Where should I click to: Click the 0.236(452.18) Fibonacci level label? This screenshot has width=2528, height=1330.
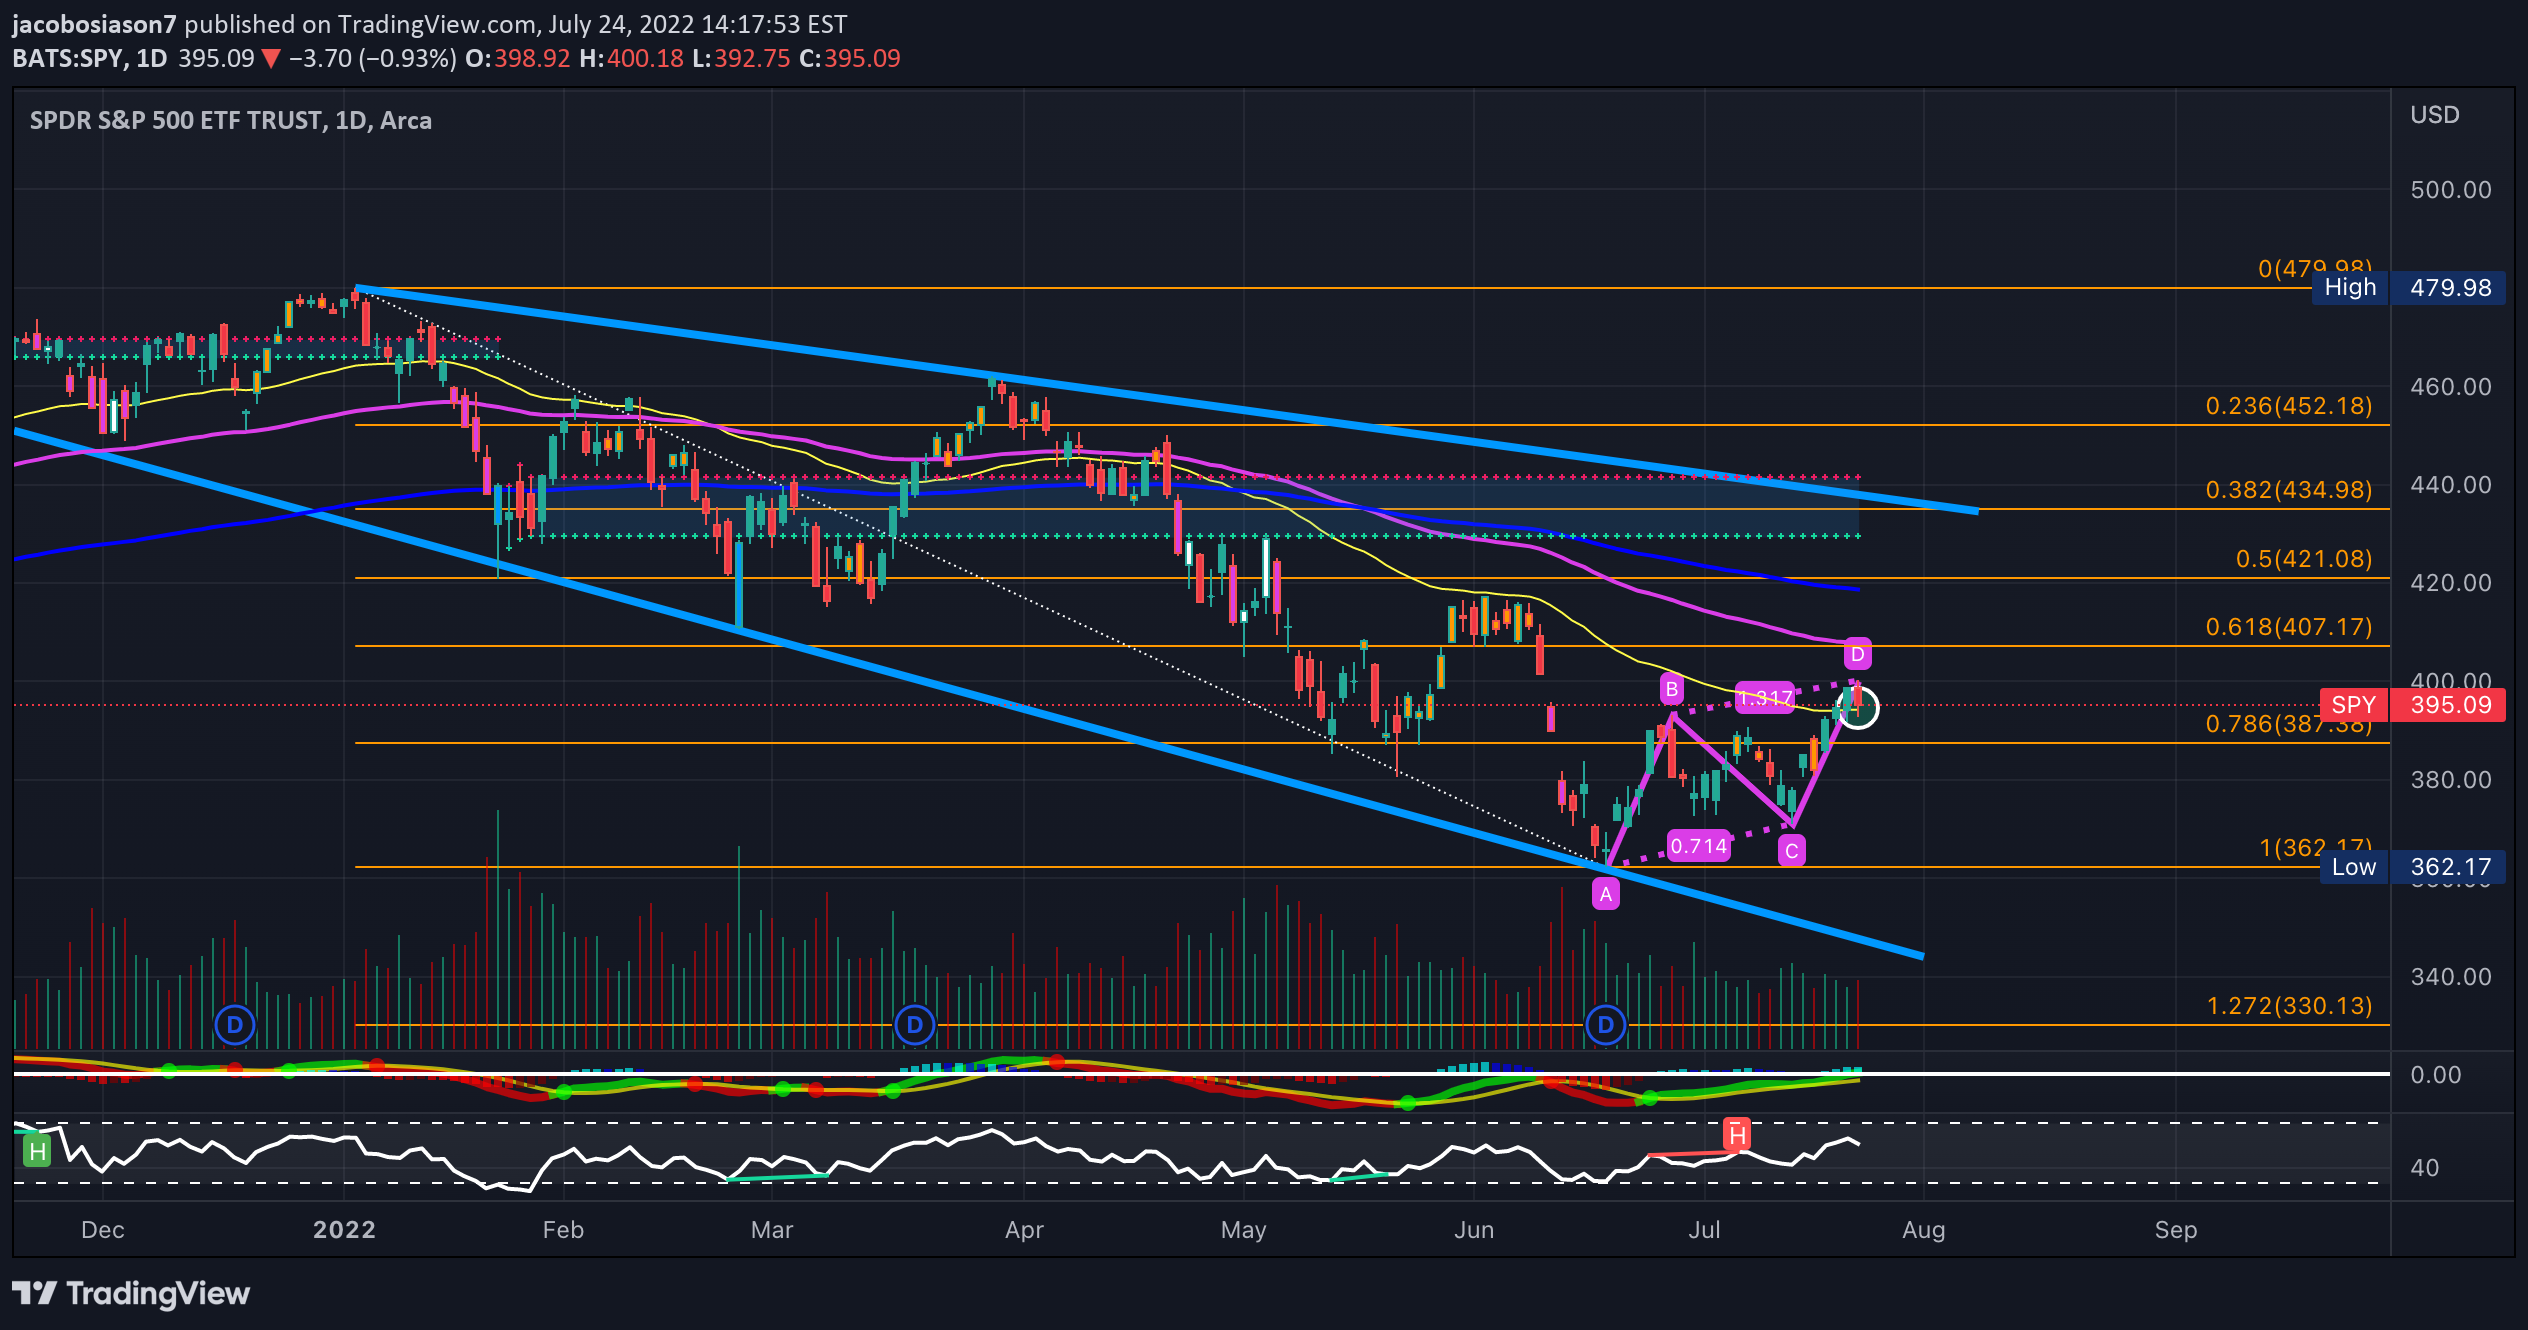pos(2289,406)
